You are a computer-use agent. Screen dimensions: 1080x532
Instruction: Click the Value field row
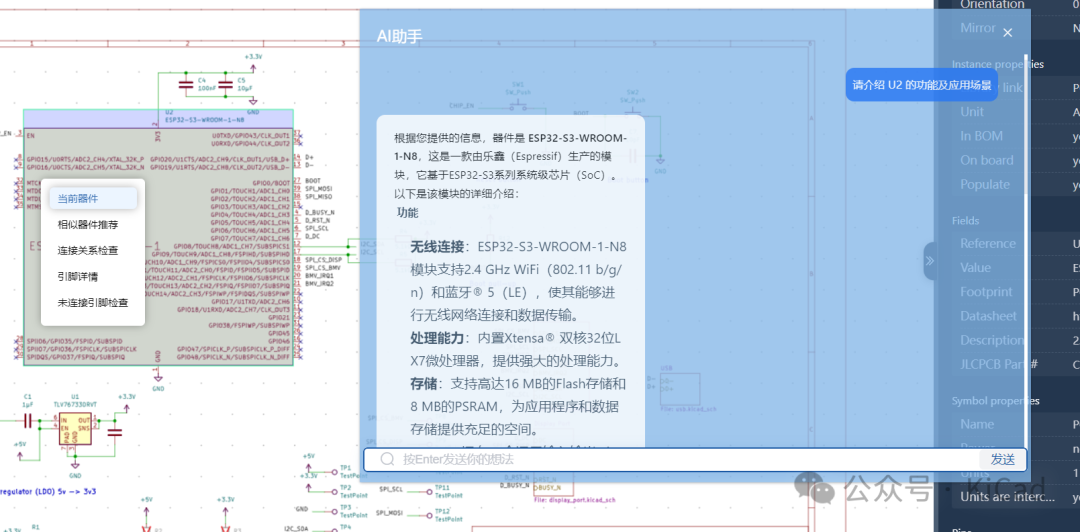coord(1016,267)
